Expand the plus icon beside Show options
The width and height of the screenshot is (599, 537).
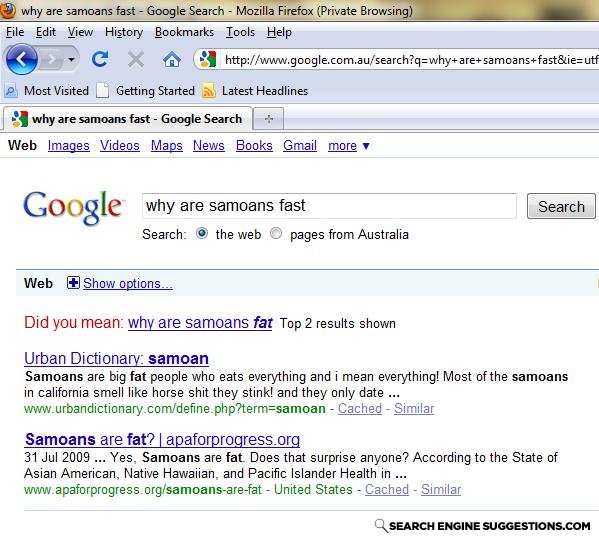click(x=73, y=283)
